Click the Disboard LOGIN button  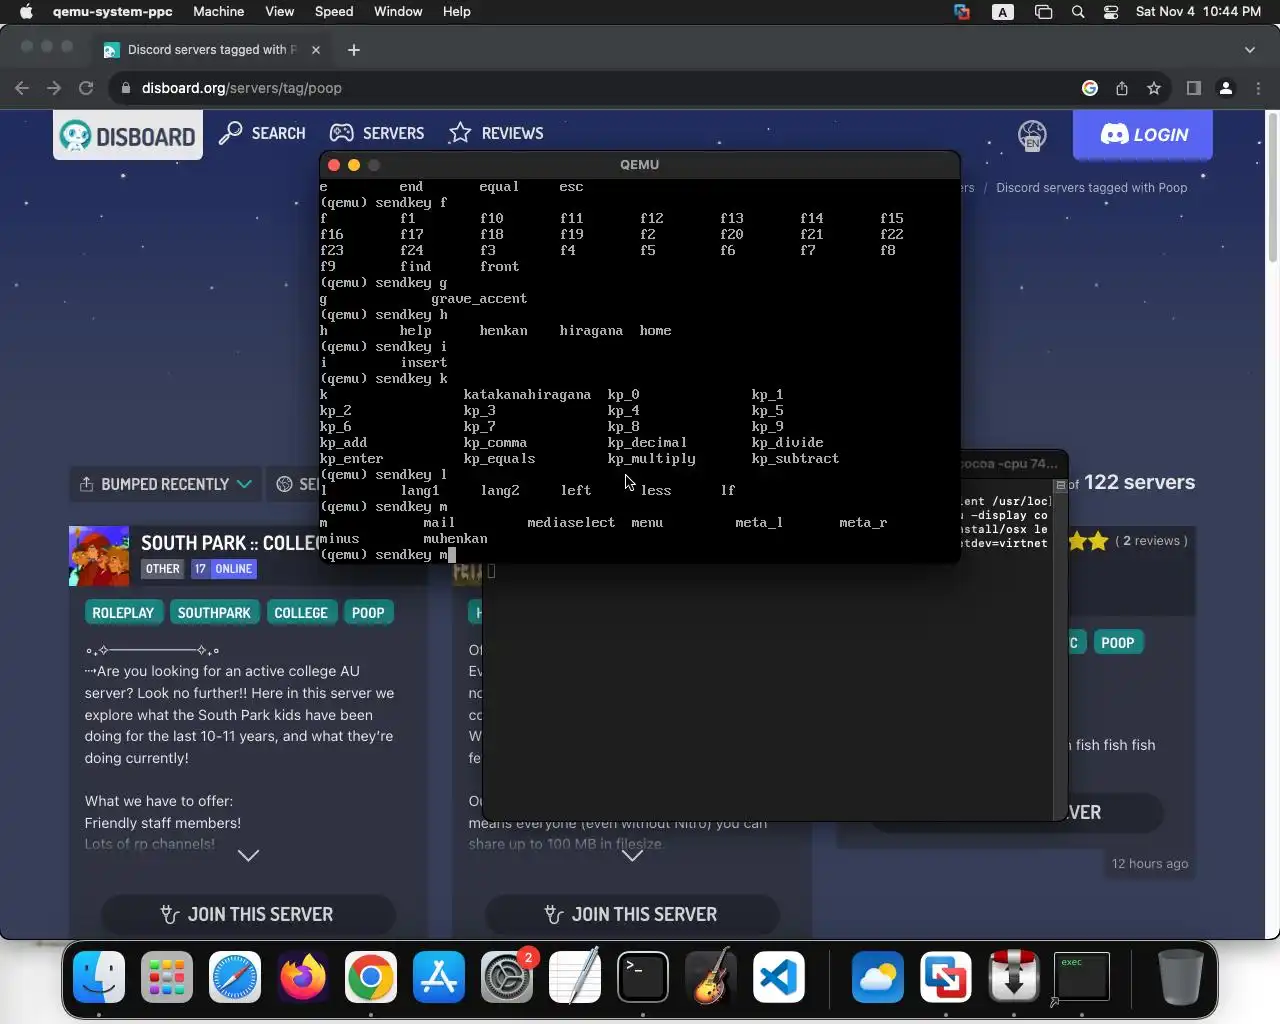click(x=1143, y=135)
